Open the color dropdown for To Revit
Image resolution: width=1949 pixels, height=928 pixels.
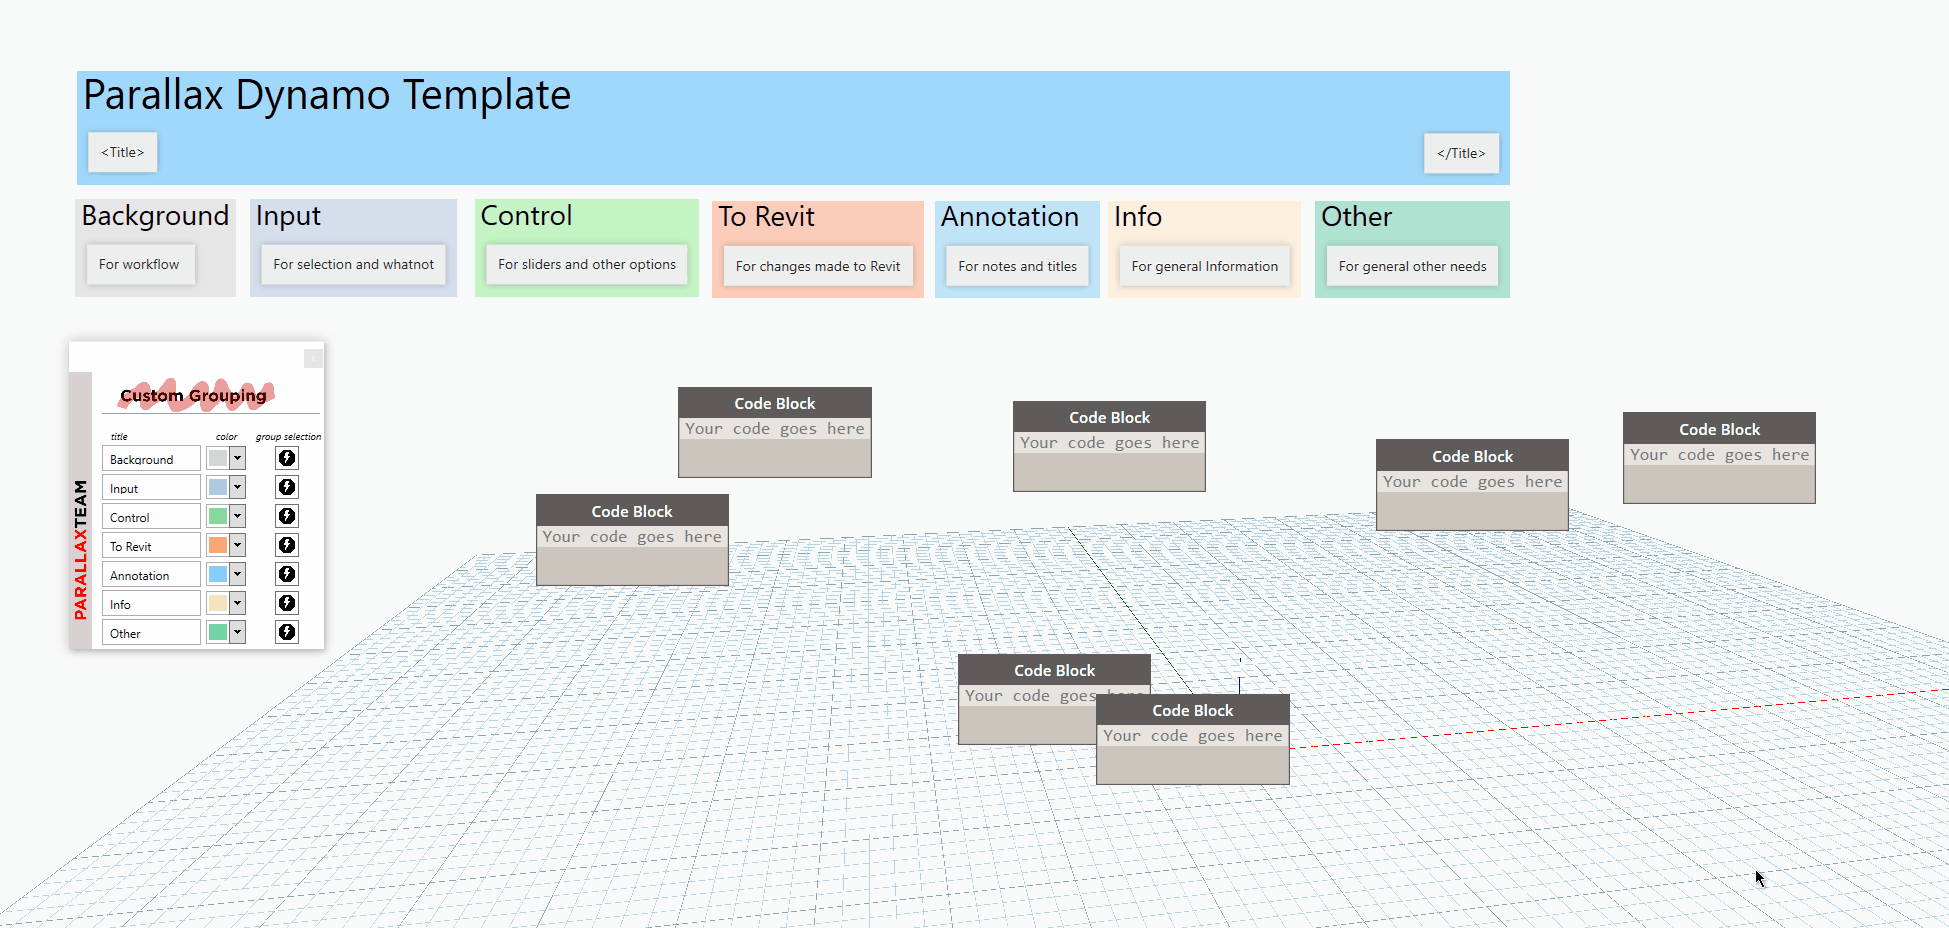(238, 545)
